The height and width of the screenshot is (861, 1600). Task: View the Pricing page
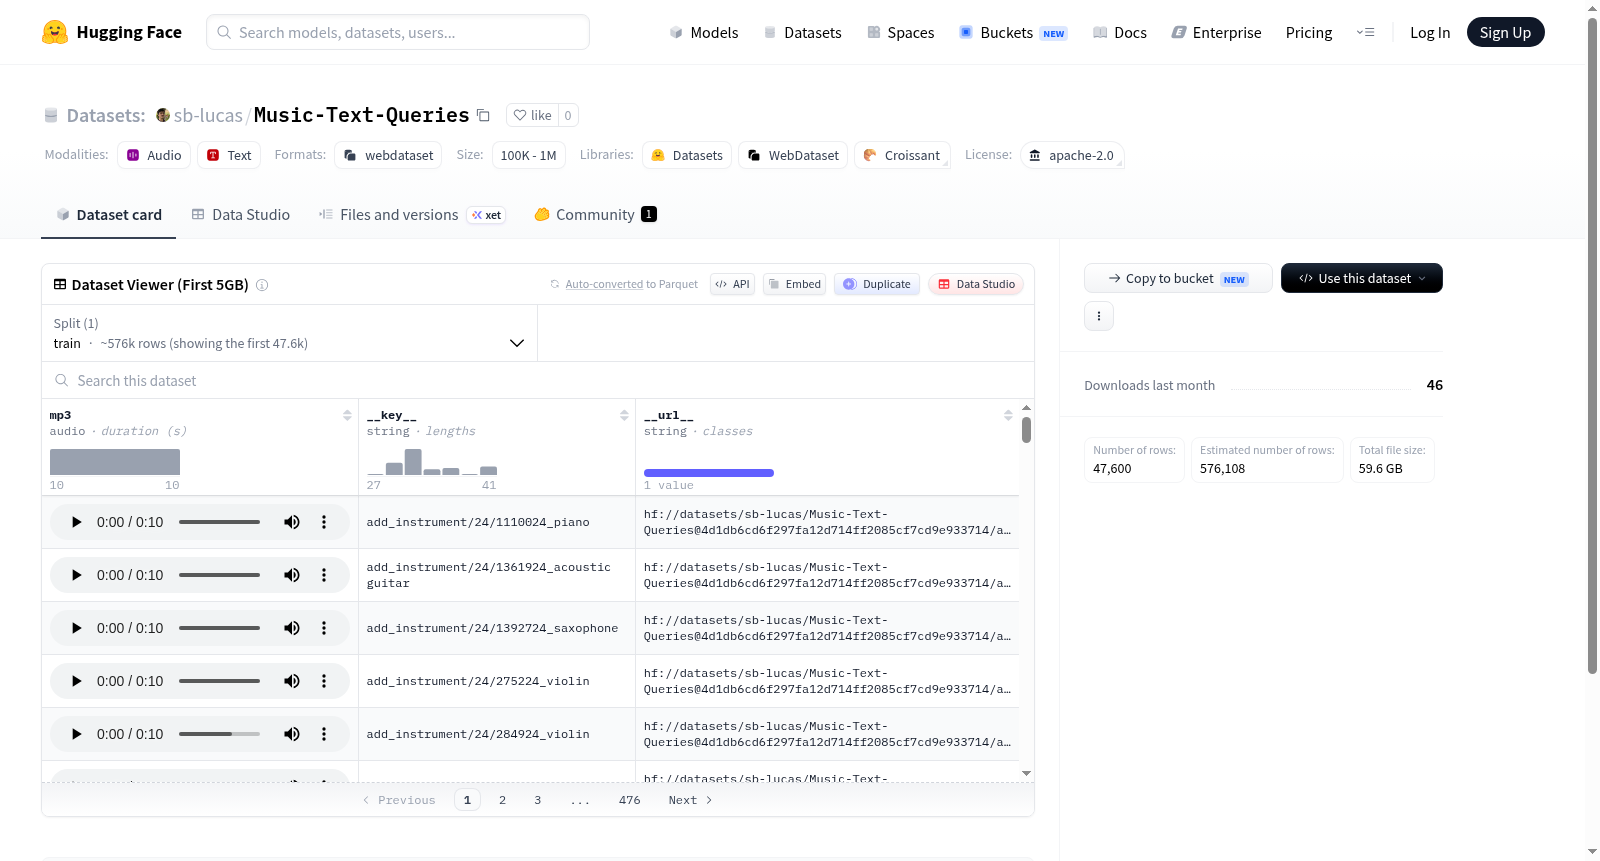(x=1309, y=32)
